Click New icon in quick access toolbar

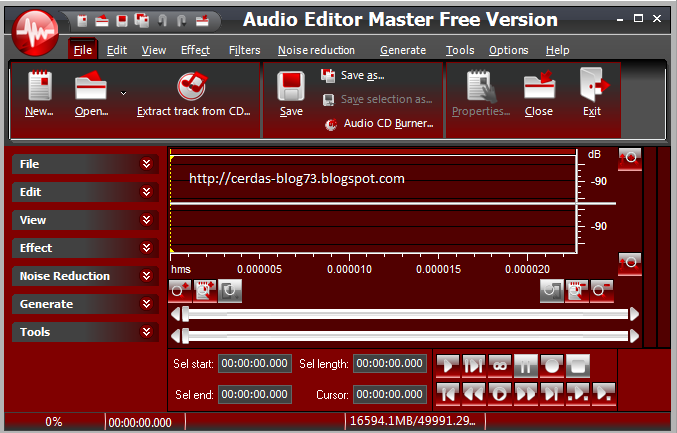82,20
